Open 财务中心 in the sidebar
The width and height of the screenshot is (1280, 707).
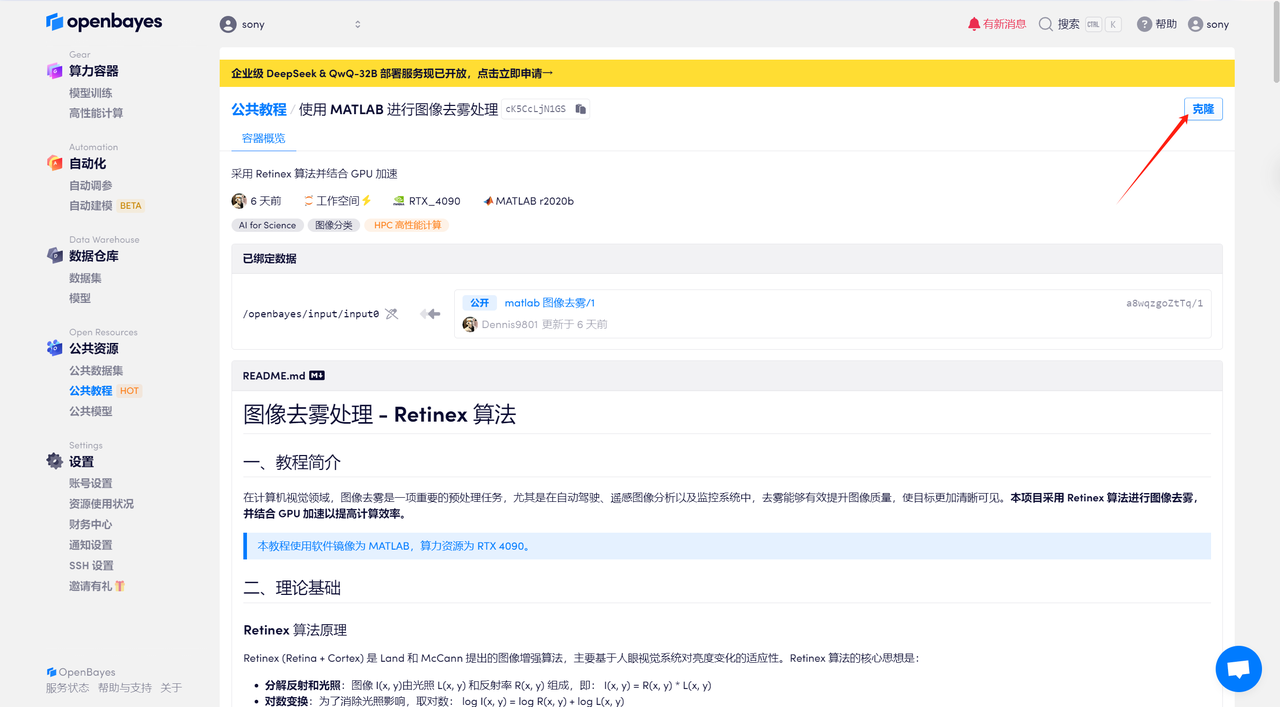(x=91, y=524)
